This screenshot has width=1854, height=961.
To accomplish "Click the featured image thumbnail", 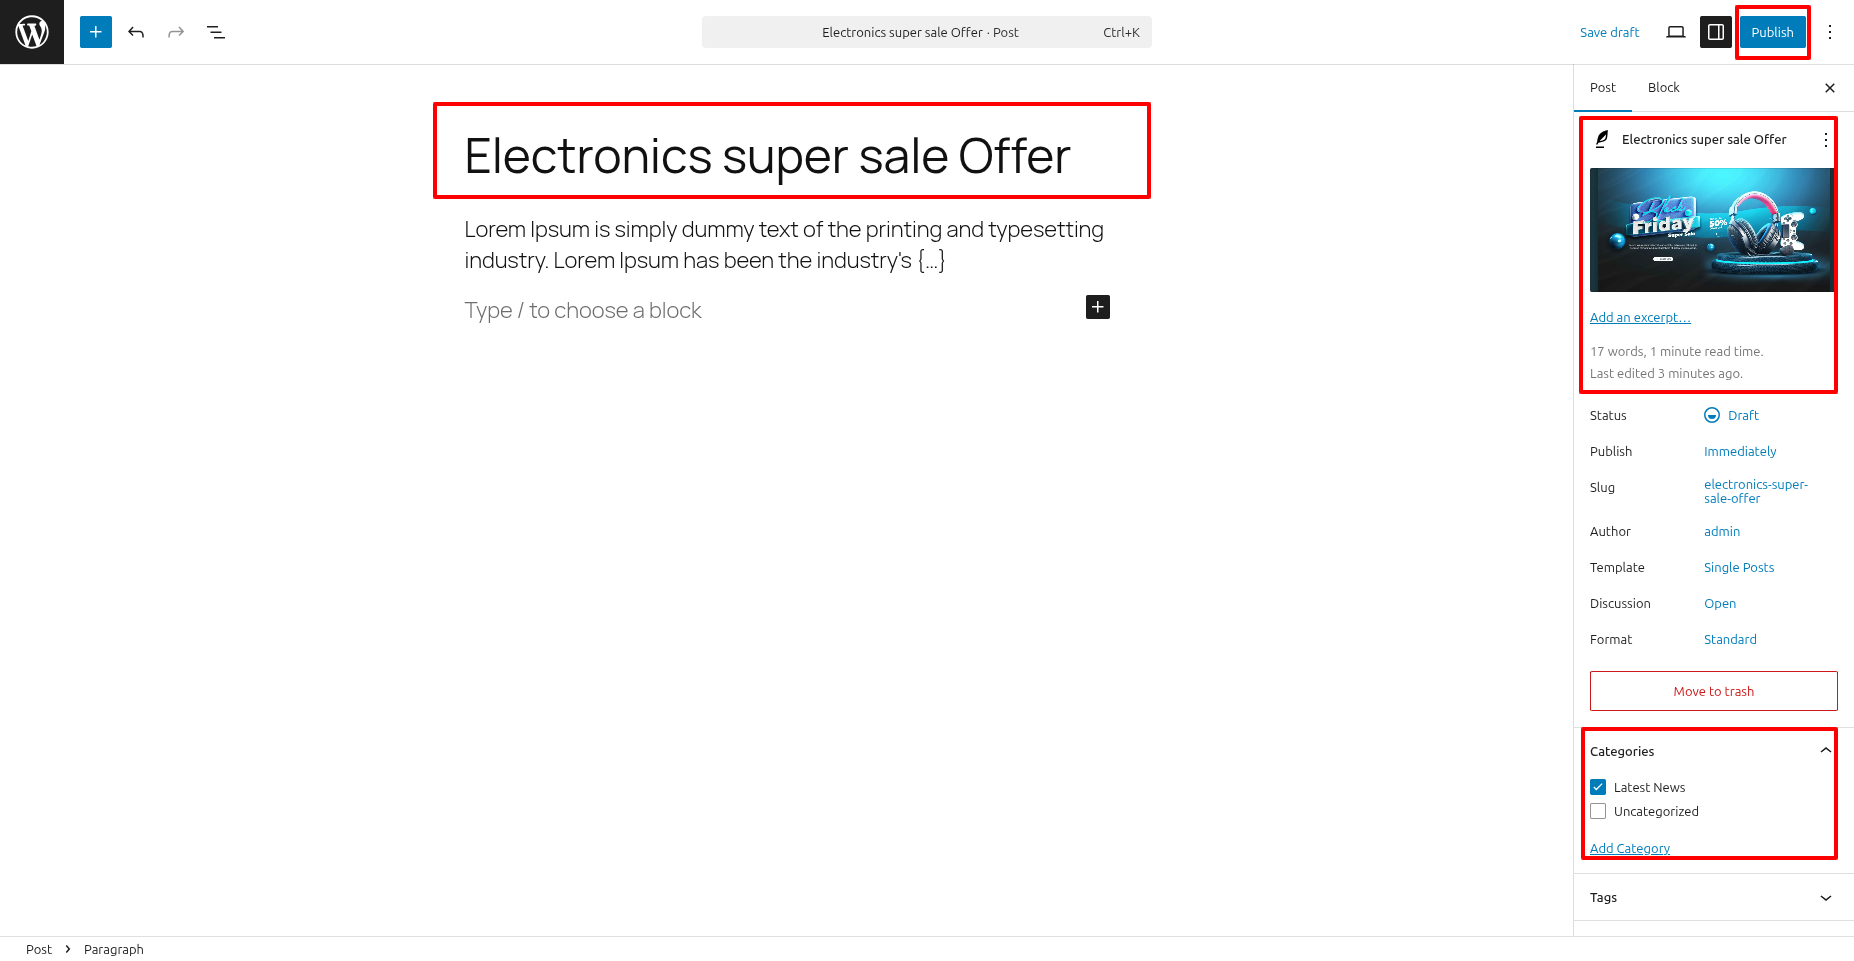I will [1711, 230].
